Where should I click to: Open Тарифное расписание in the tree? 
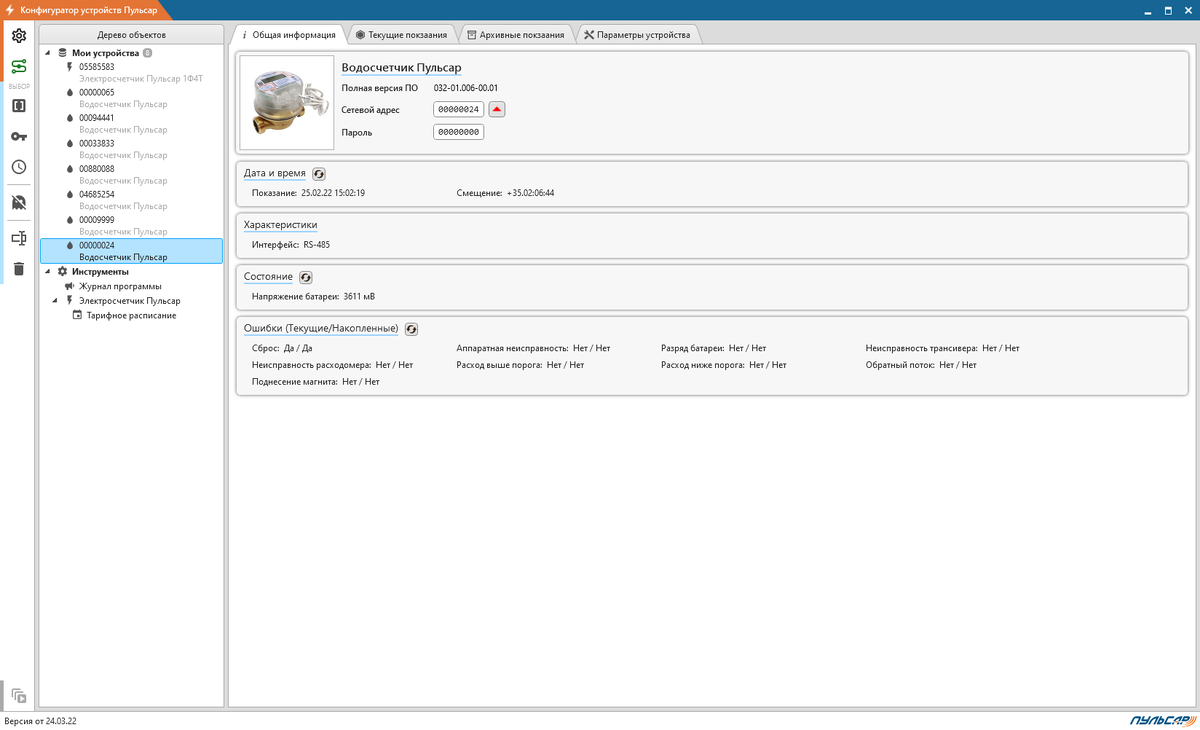coord(131,315)
